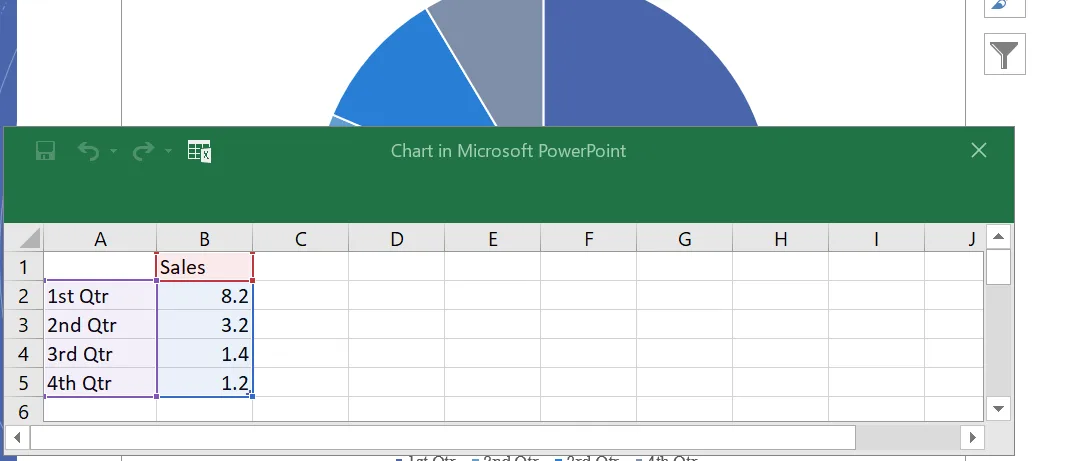Viewport: 1065px width, 461px height.
Task: Select column I header
Action: point(876,239)
